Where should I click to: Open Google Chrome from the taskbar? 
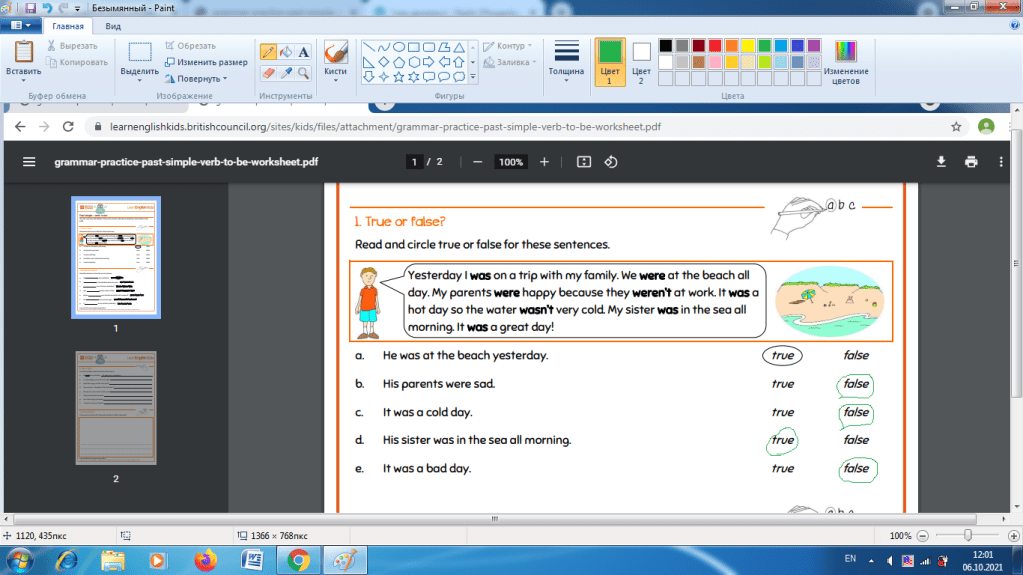[x=298, y=558]
